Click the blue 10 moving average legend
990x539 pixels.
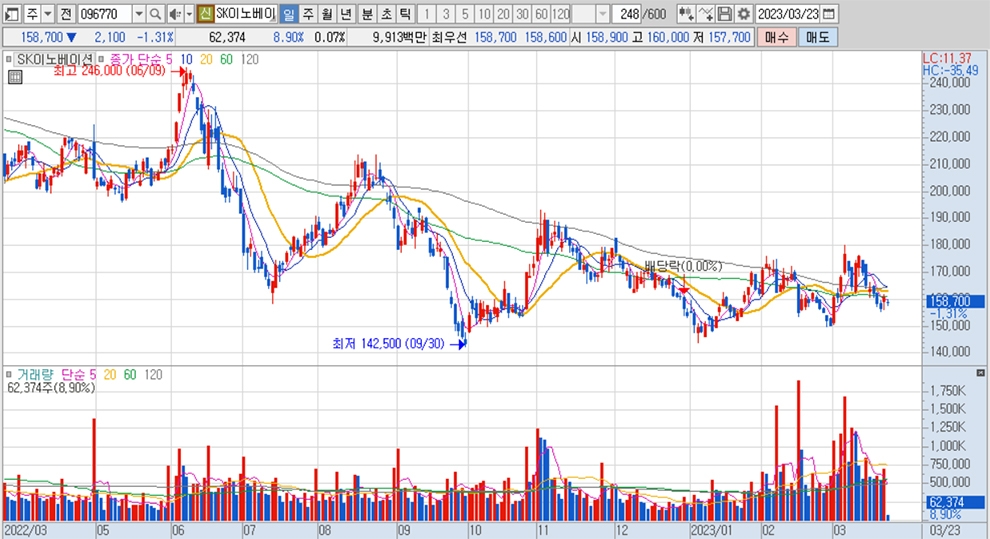point(186,59)
